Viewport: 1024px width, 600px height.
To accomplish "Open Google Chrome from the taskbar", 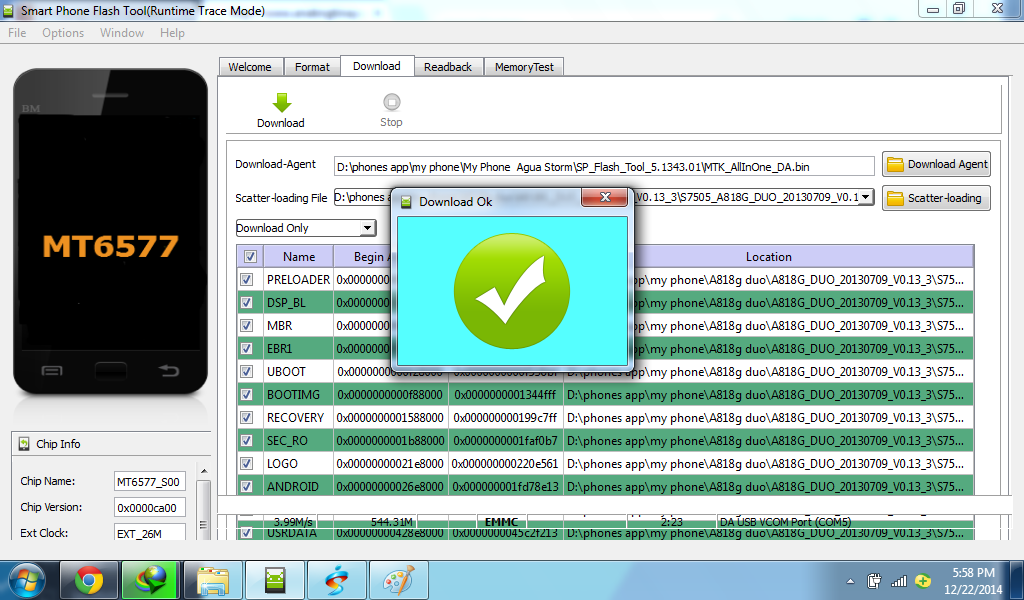I will pyautogui.click(x=89, y=580).
